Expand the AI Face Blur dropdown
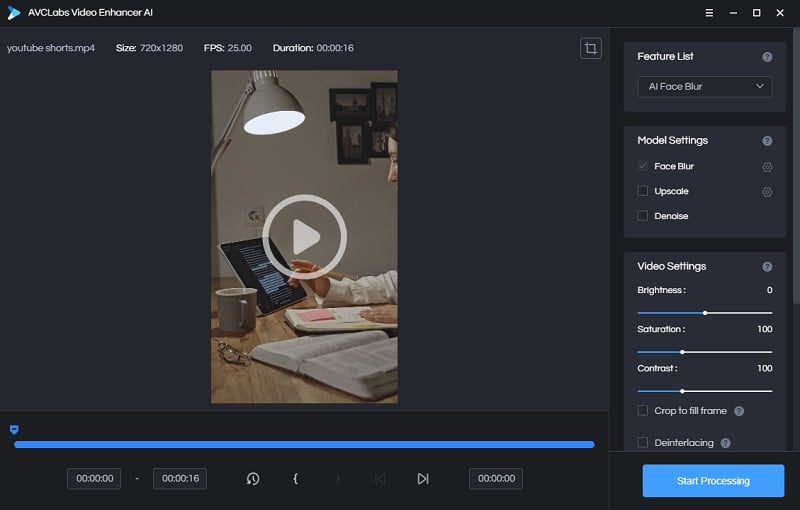The width and height of the screenshot is (800, 510). click(x=705, y=87)
